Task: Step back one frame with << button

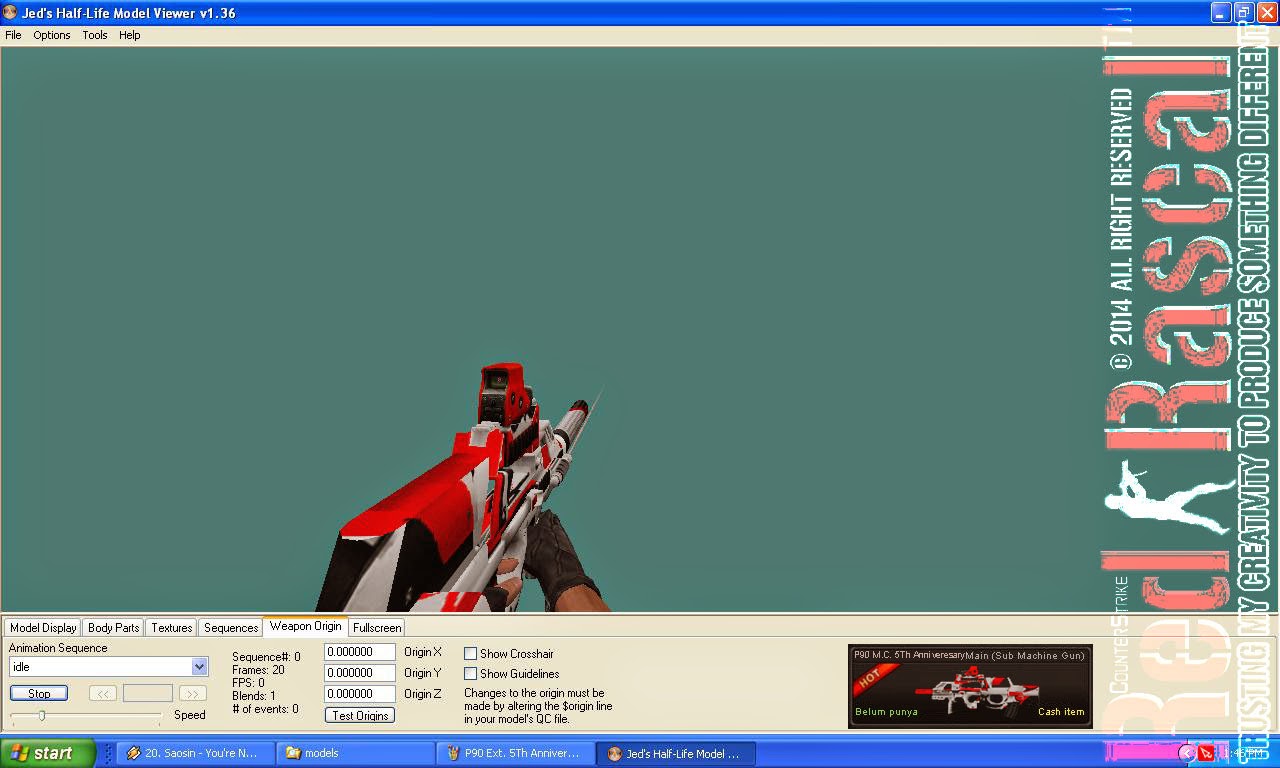Action: 103,693
